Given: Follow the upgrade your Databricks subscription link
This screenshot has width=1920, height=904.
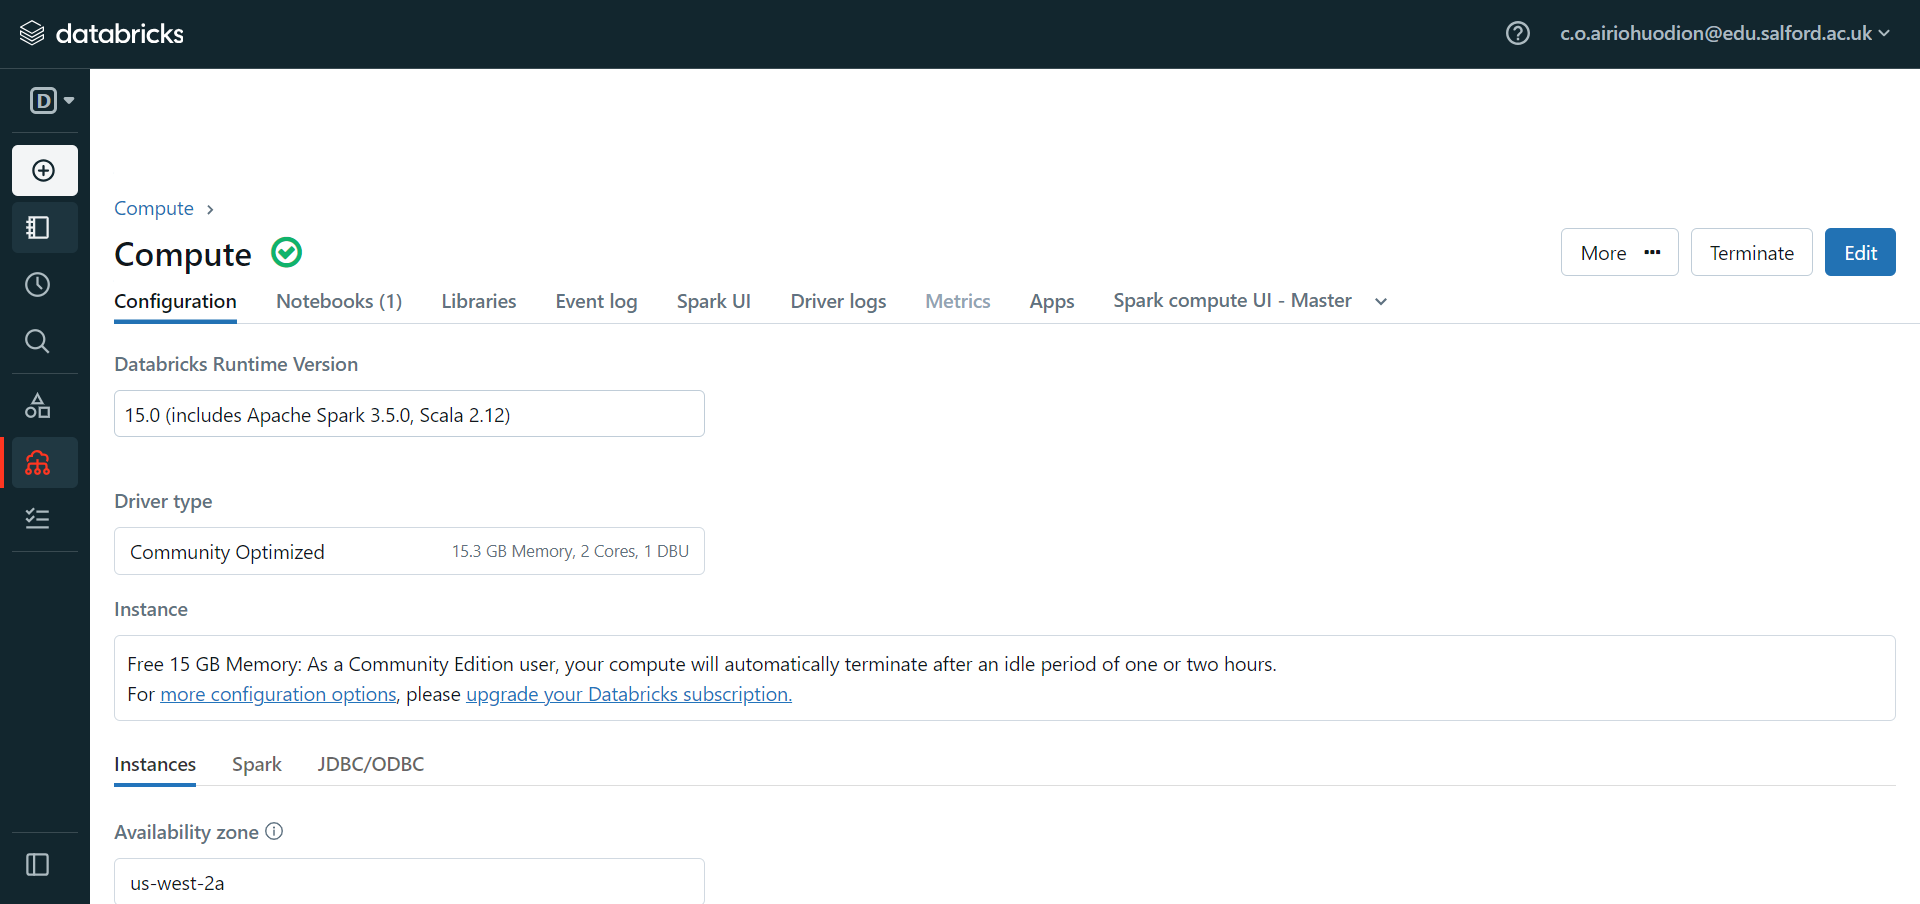Looking at the screenshot, I should click(629, 694).
